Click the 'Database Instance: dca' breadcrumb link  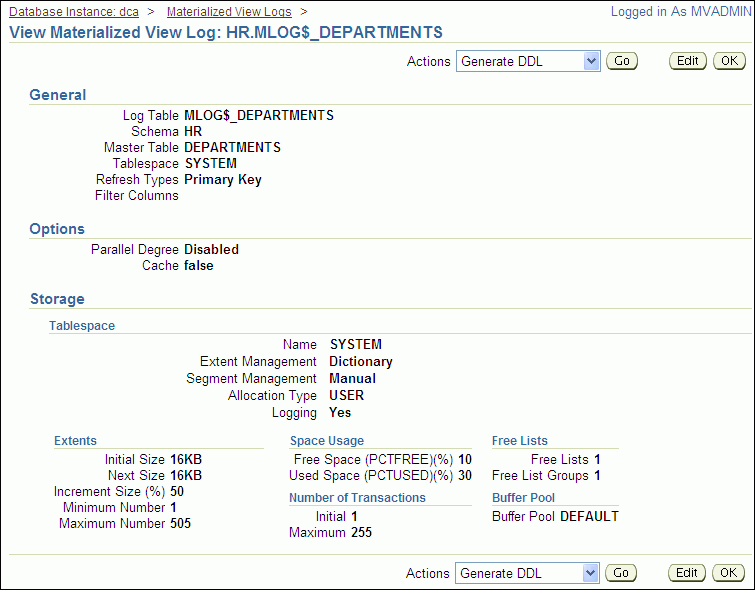click(x=73, y=12)
